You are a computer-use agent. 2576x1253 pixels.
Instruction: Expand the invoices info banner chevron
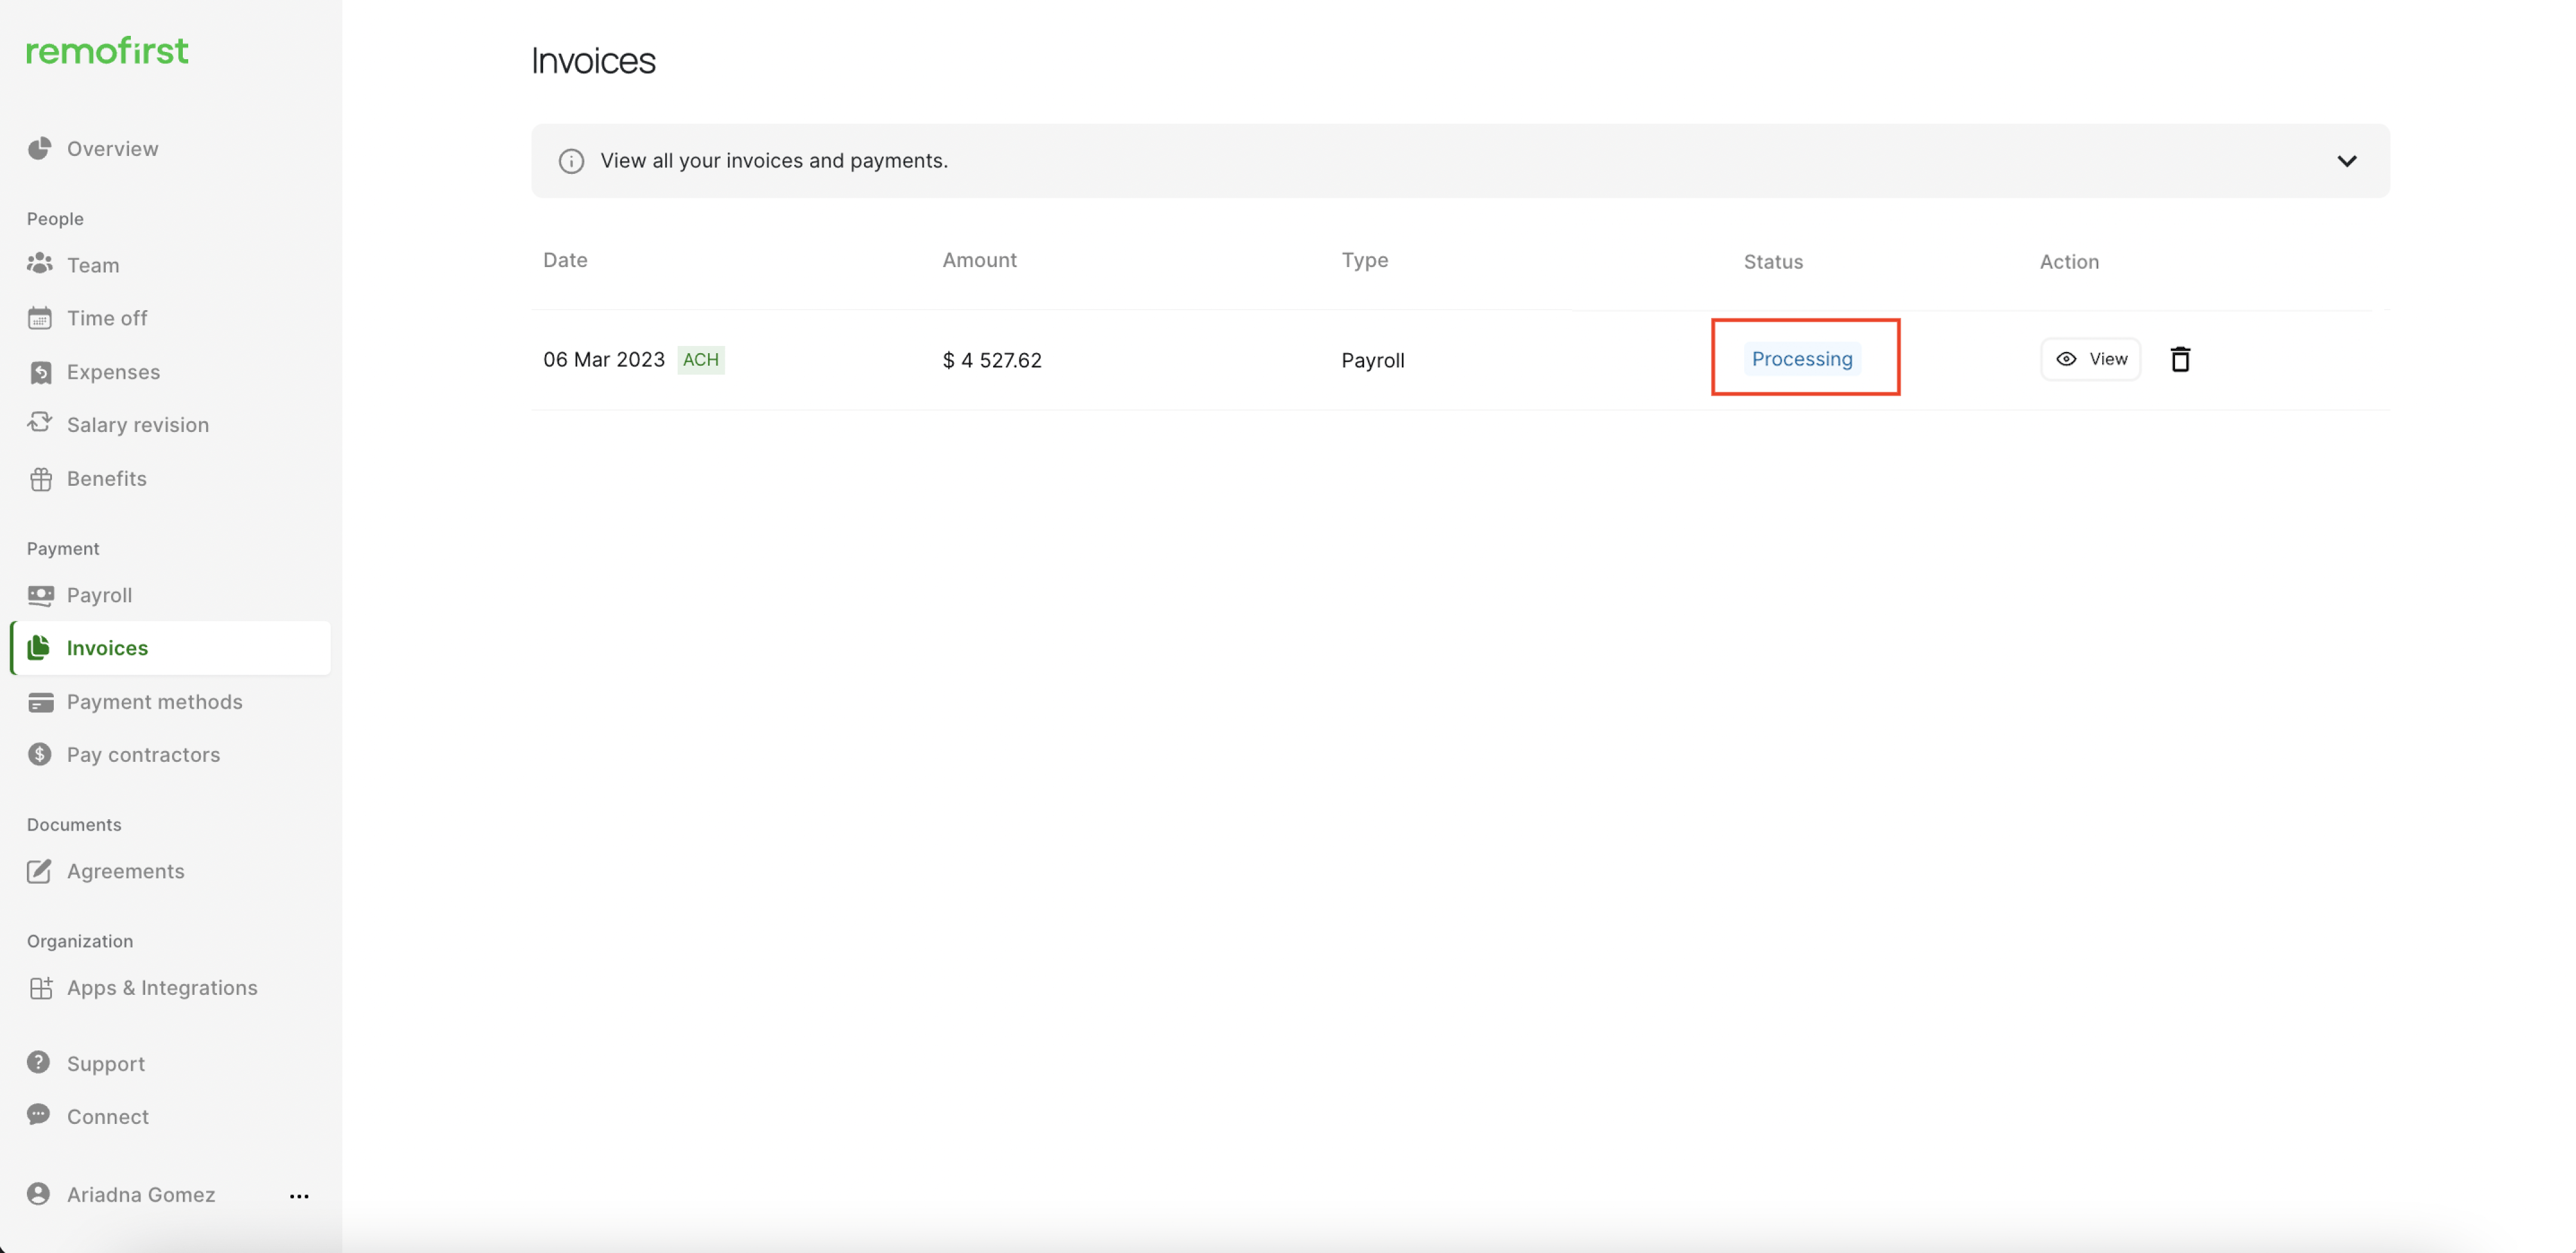2346,161
